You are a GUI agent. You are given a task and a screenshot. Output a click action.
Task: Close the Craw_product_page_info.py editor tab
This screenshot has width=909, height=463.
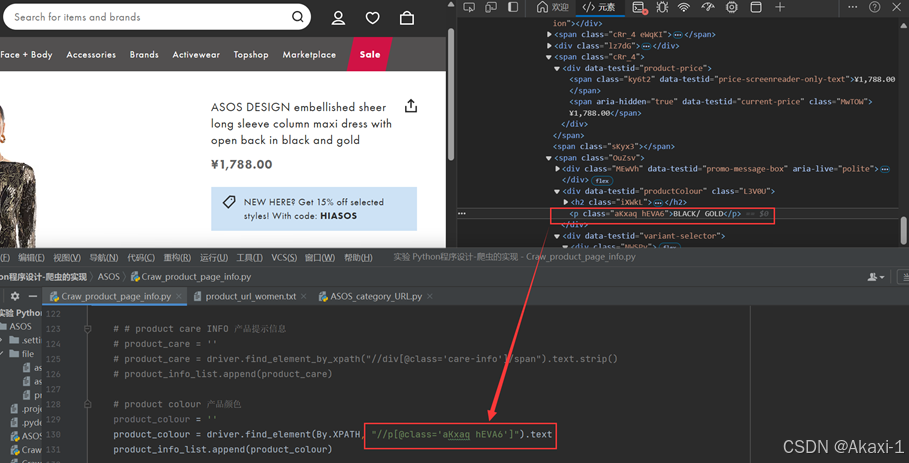(179, 296)
